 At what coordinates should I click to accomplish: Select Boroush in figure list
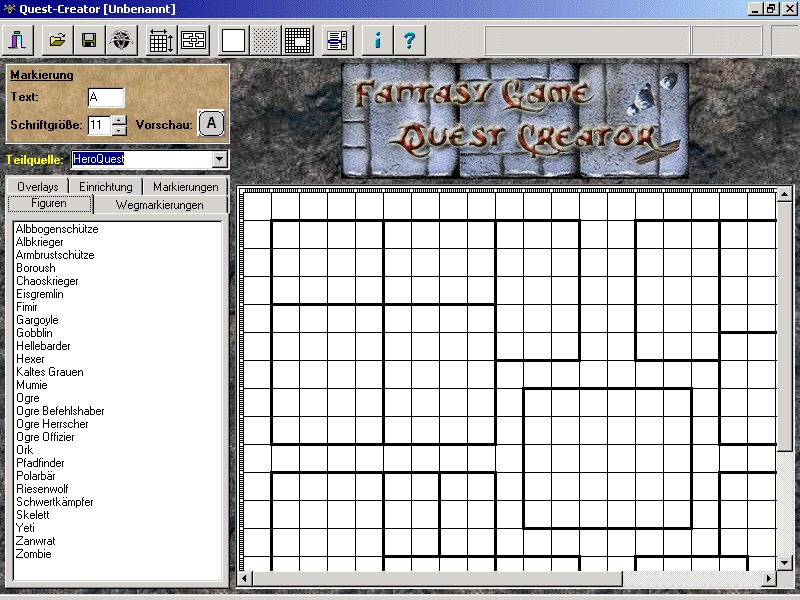pyautogui.click(x=36, y=268)
